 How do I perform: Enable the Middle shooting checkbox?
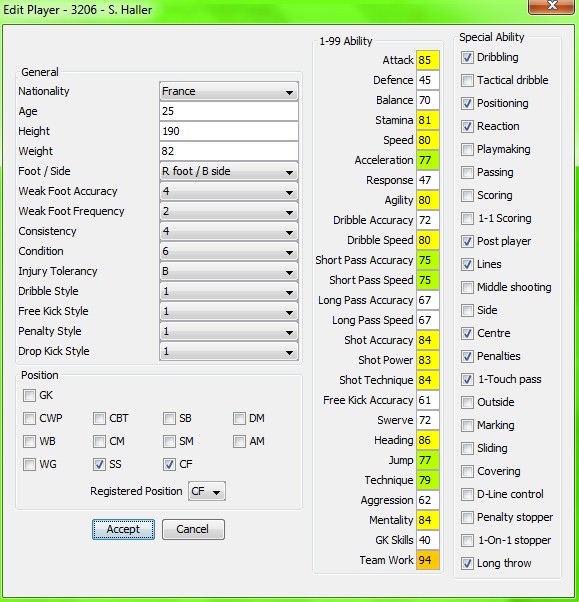(x=467, y=287)
